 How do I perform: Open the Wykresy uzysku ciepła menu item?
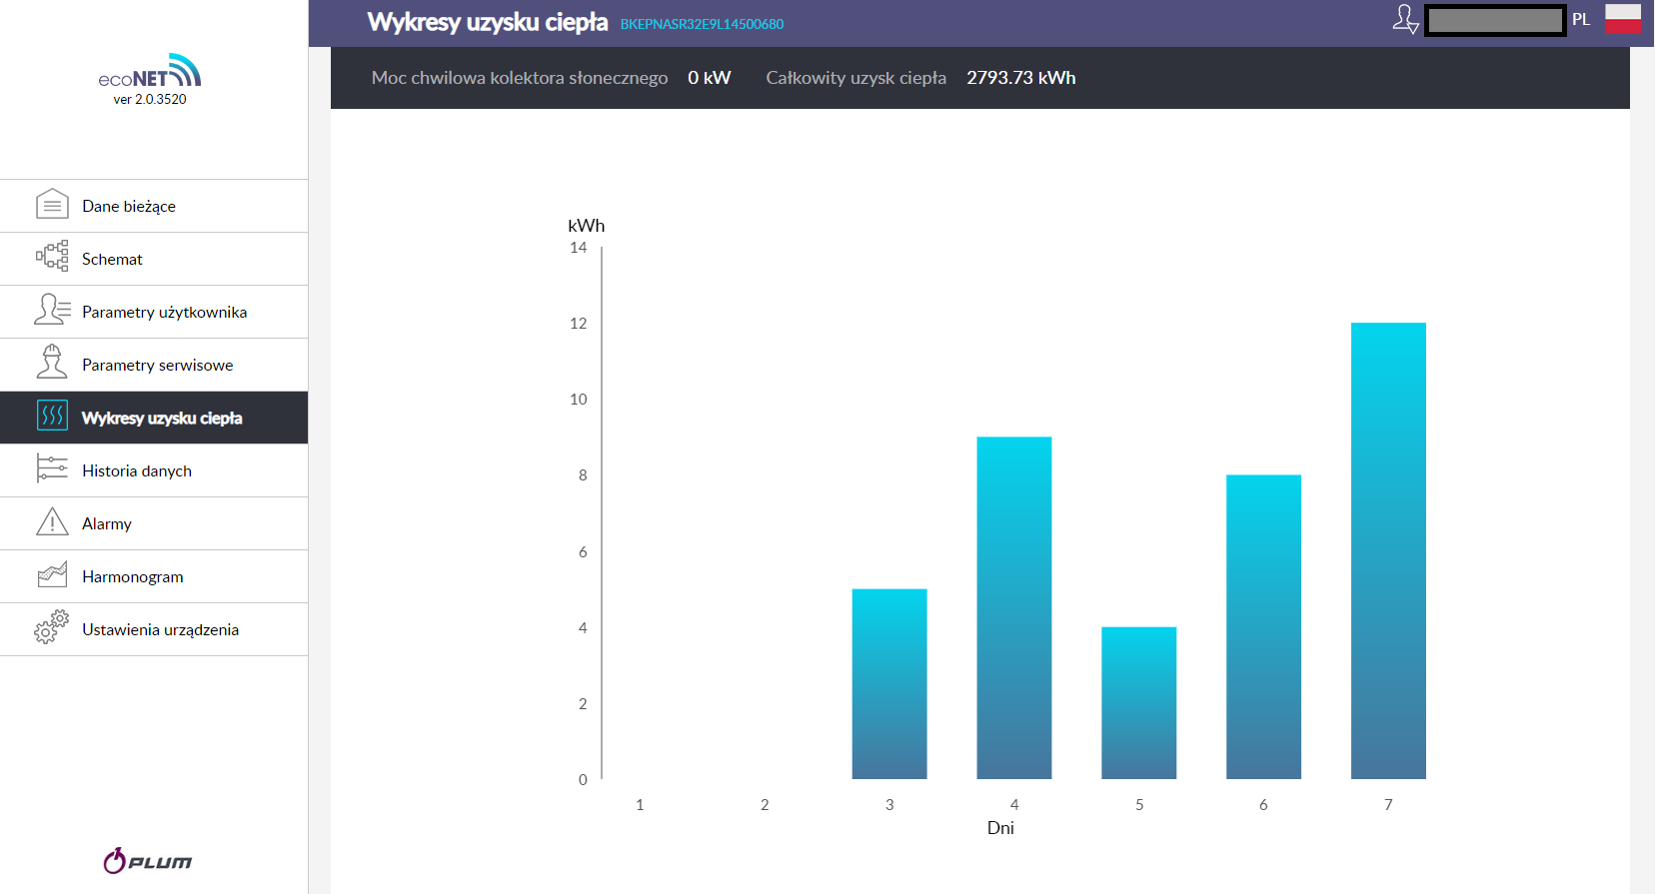(162, 418)
